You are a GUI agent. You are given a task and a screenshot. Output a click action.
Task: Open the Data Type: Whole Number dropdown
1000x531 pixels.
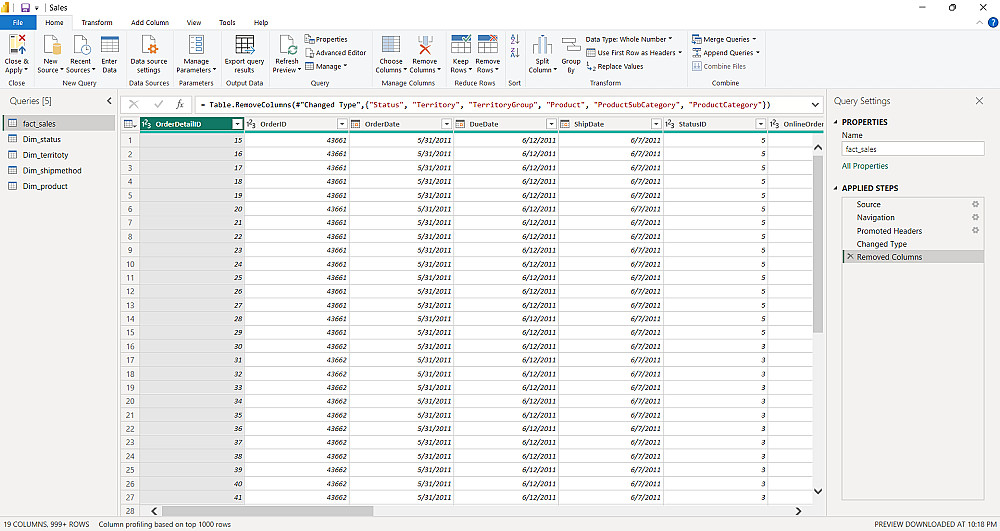pyautogui.click(x=628, y=39)
